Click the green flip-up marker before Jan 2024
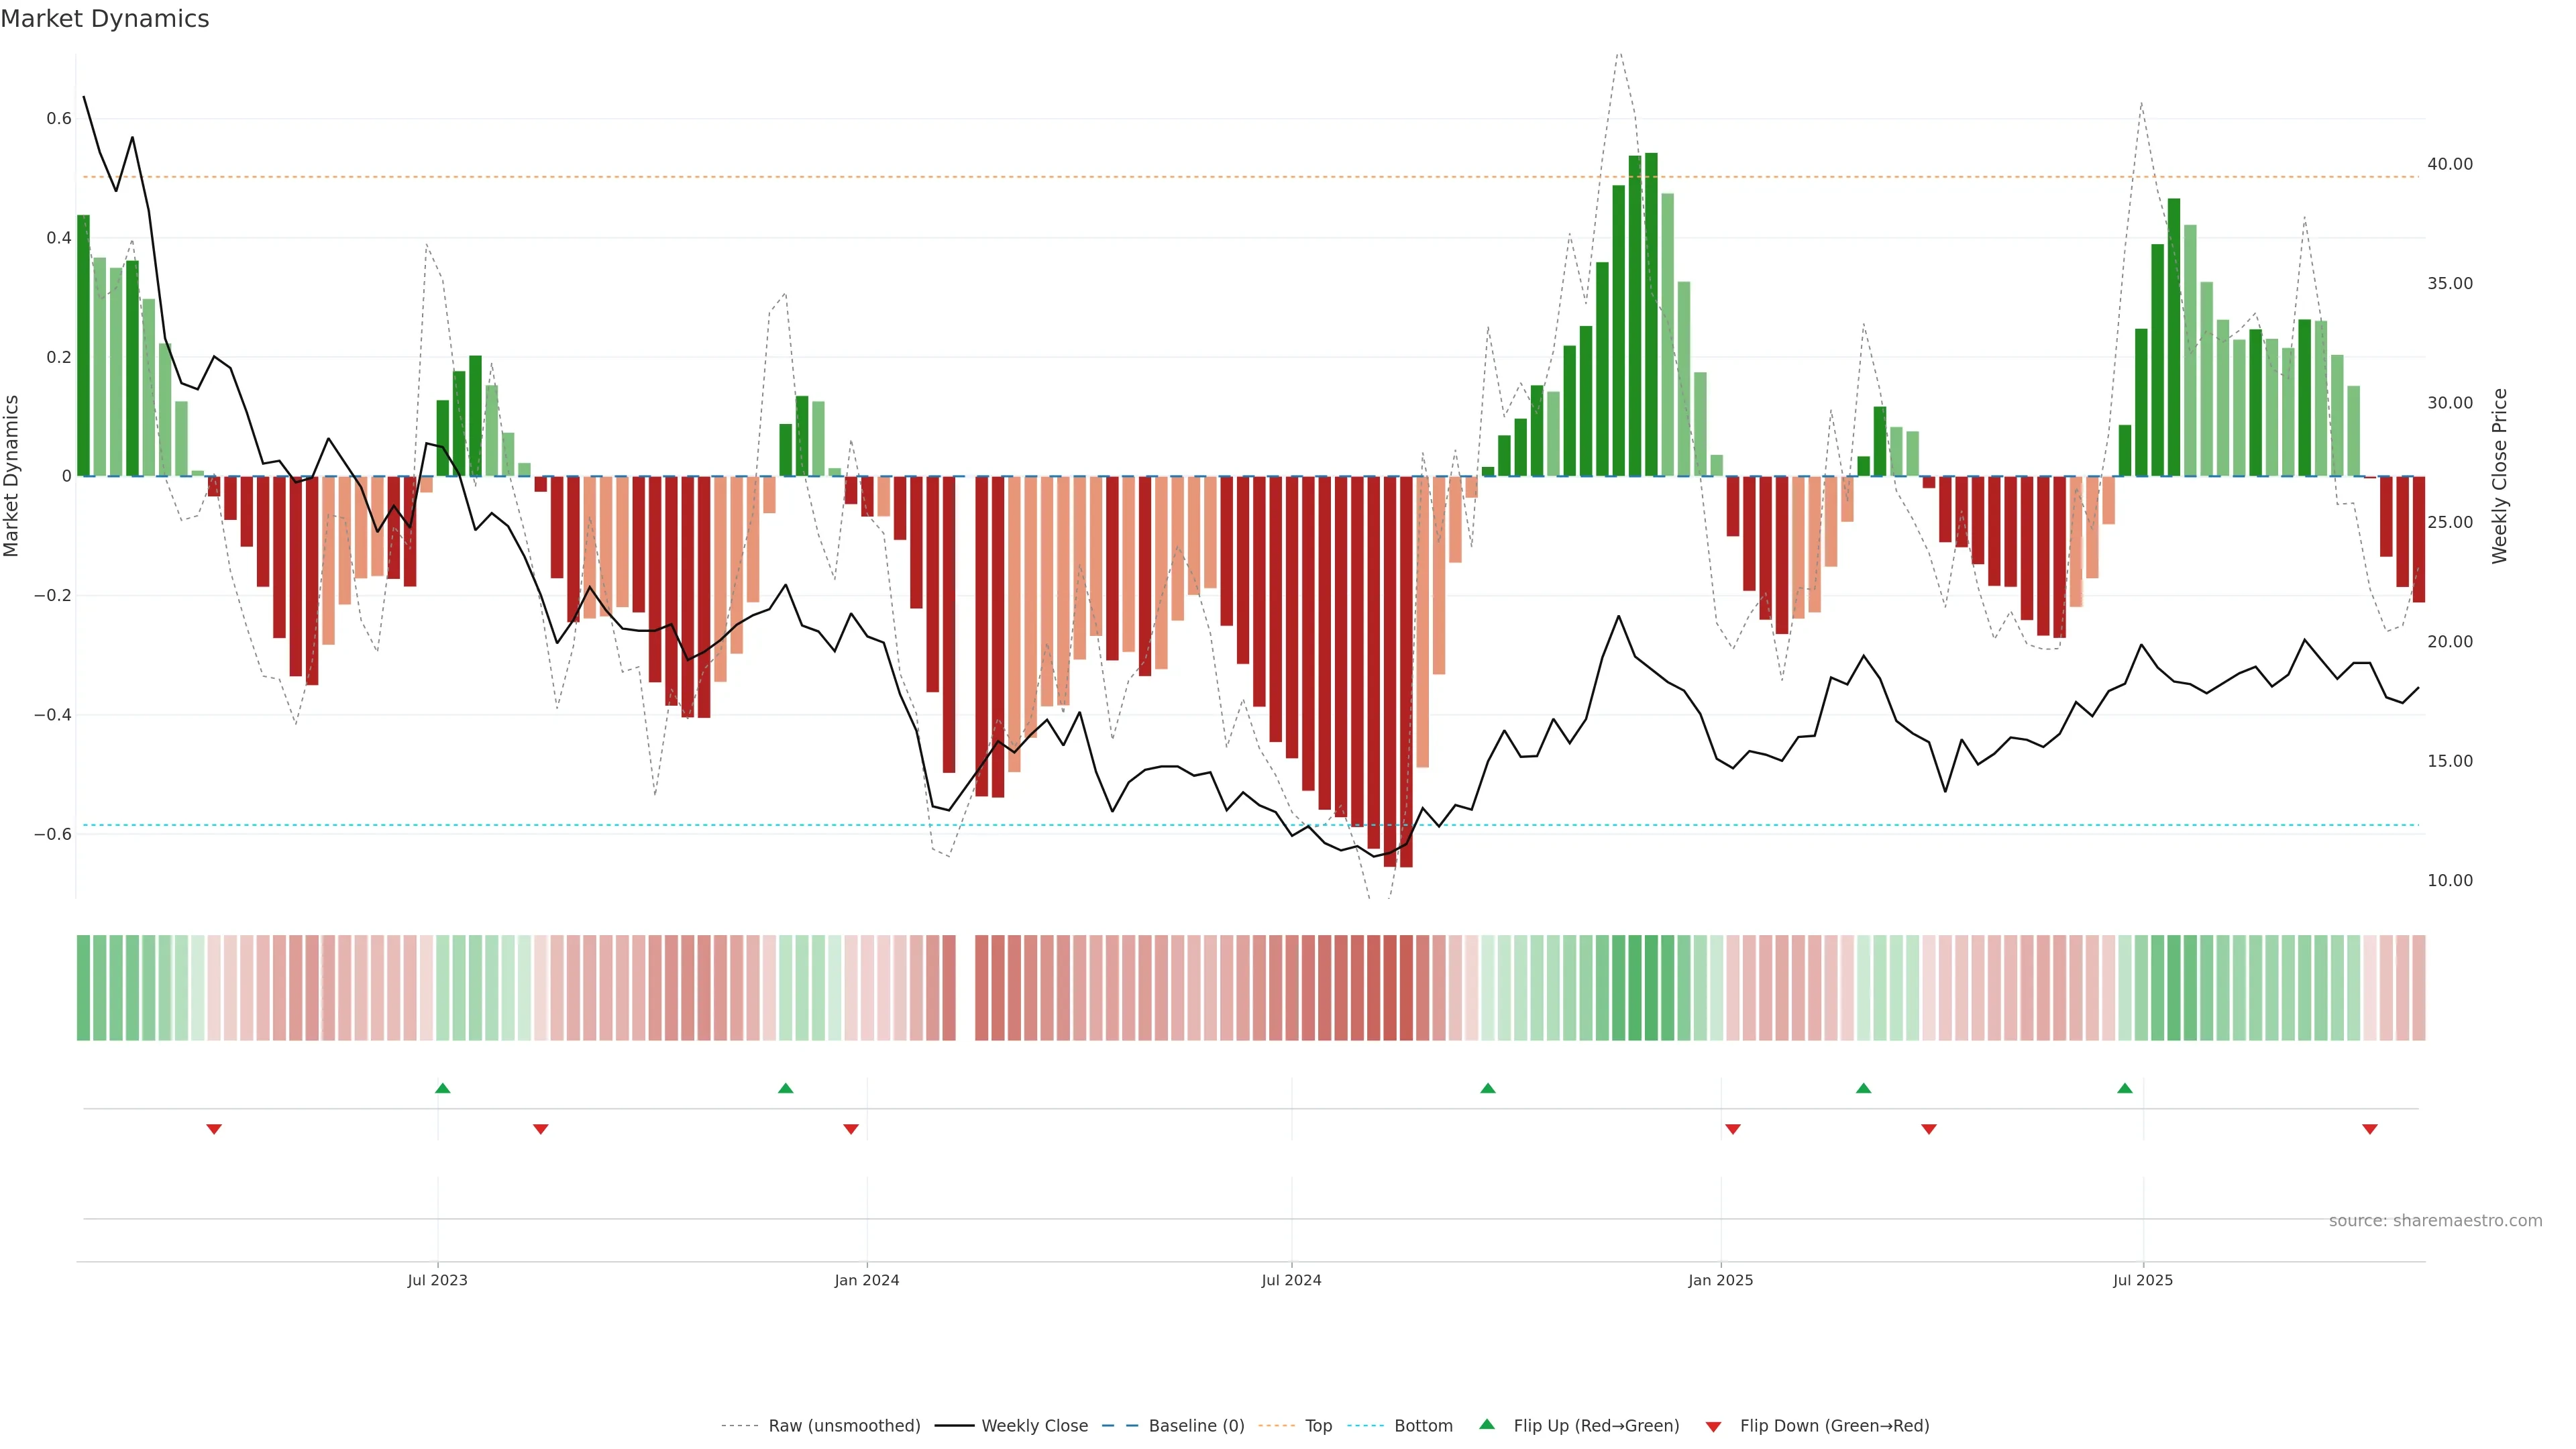Image resolution: width=2576 pixels, height=1449 pixels. point(786,1088)
